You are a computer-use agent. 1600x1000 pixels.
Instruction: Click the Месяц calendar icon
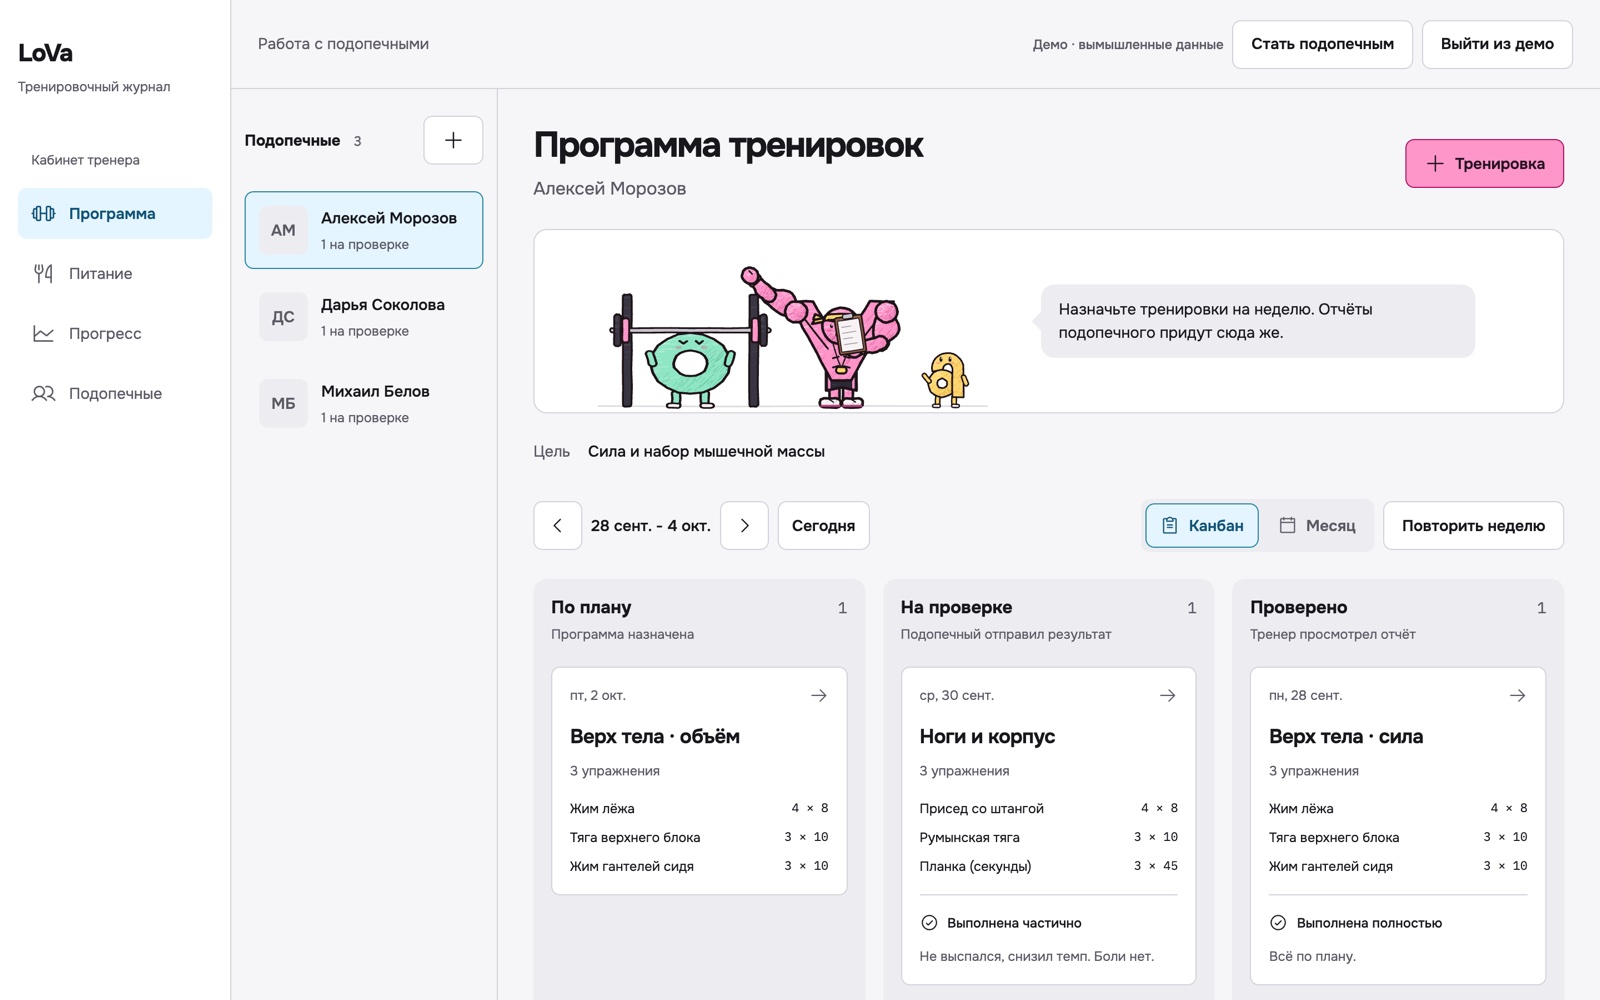click(1288, 525)
